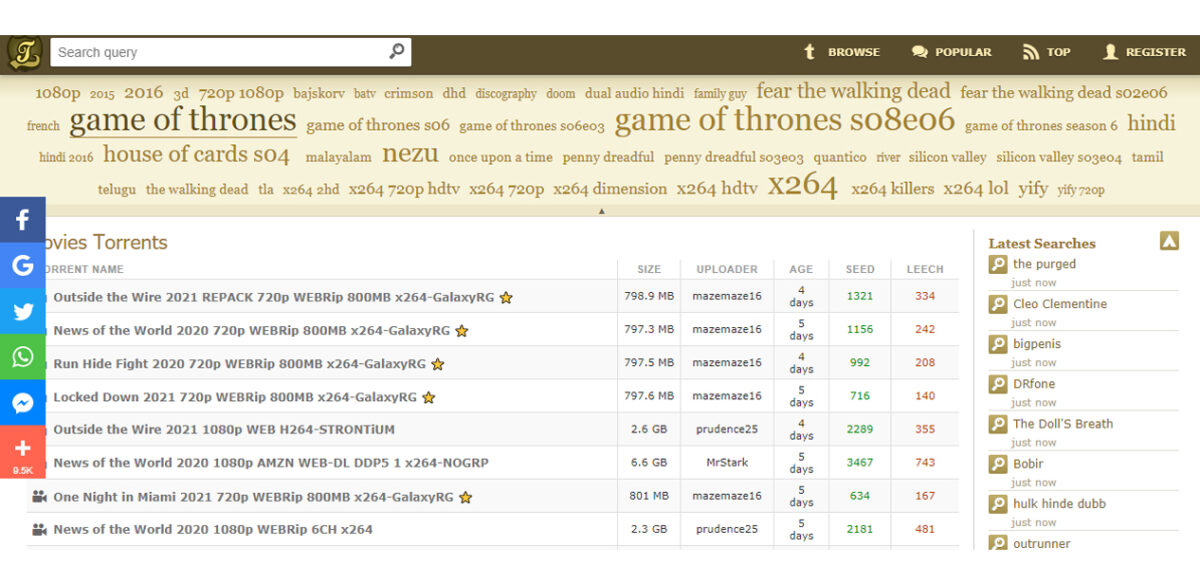Share via Messenger
This screenshot has height=584, width=1200.
point(23,403)
